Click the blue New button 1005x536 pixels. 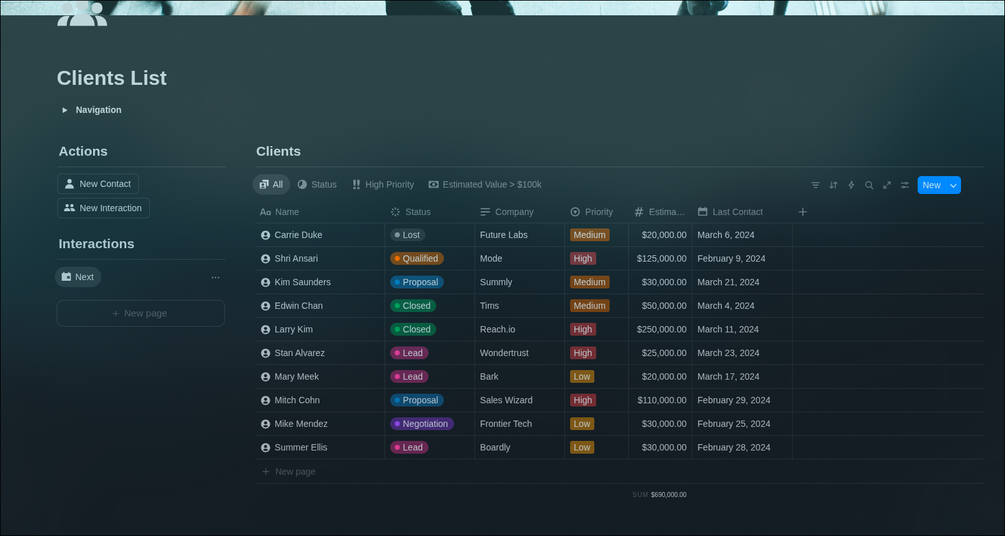(932, 185)
